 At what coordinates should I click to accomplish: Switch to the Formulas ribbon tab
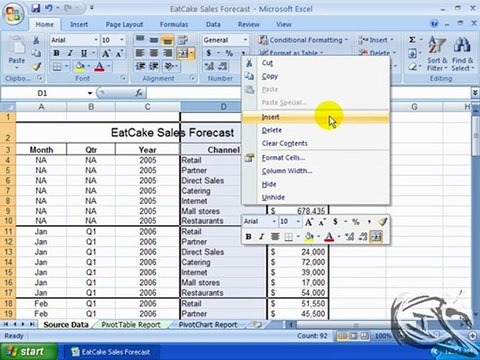coord(174,24)
